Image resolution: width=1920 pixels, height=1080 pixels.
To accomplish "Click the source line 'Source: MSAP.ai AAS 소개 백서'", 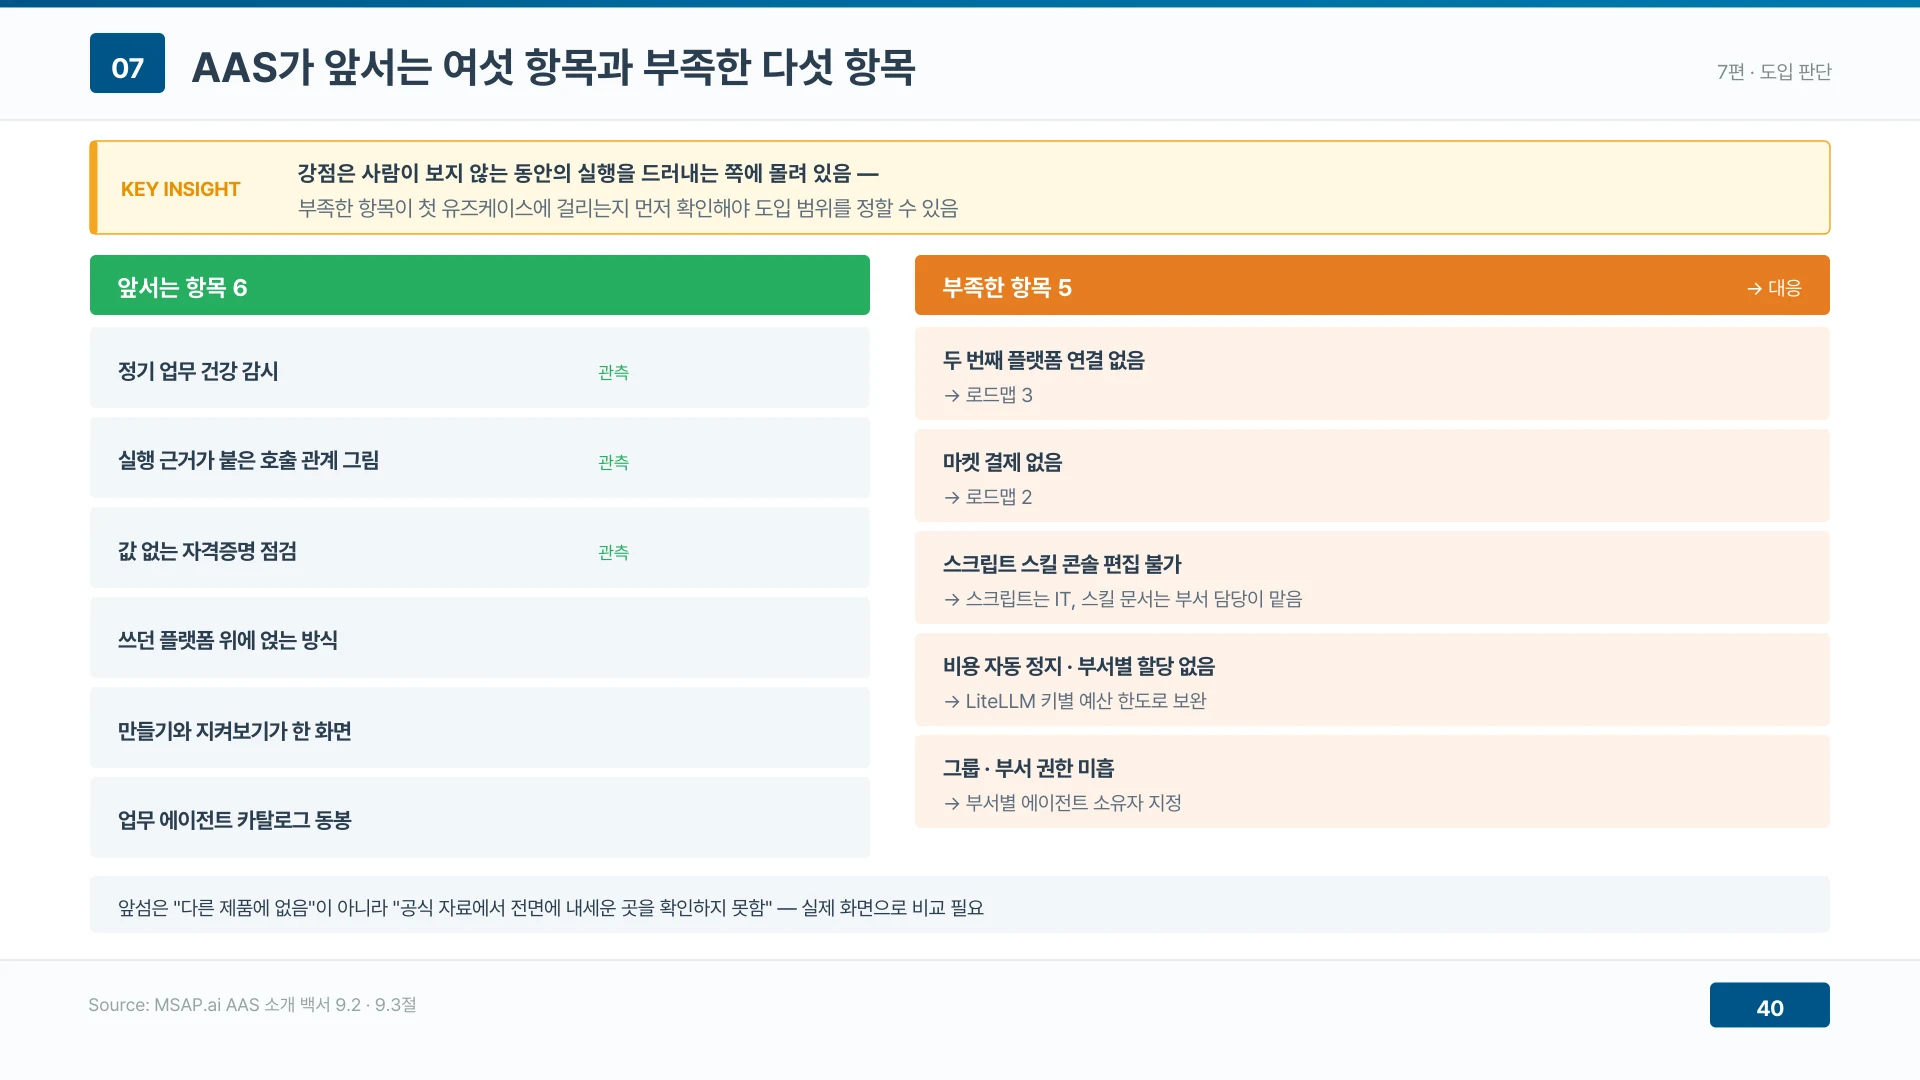I will click(x=252, y=1005).
